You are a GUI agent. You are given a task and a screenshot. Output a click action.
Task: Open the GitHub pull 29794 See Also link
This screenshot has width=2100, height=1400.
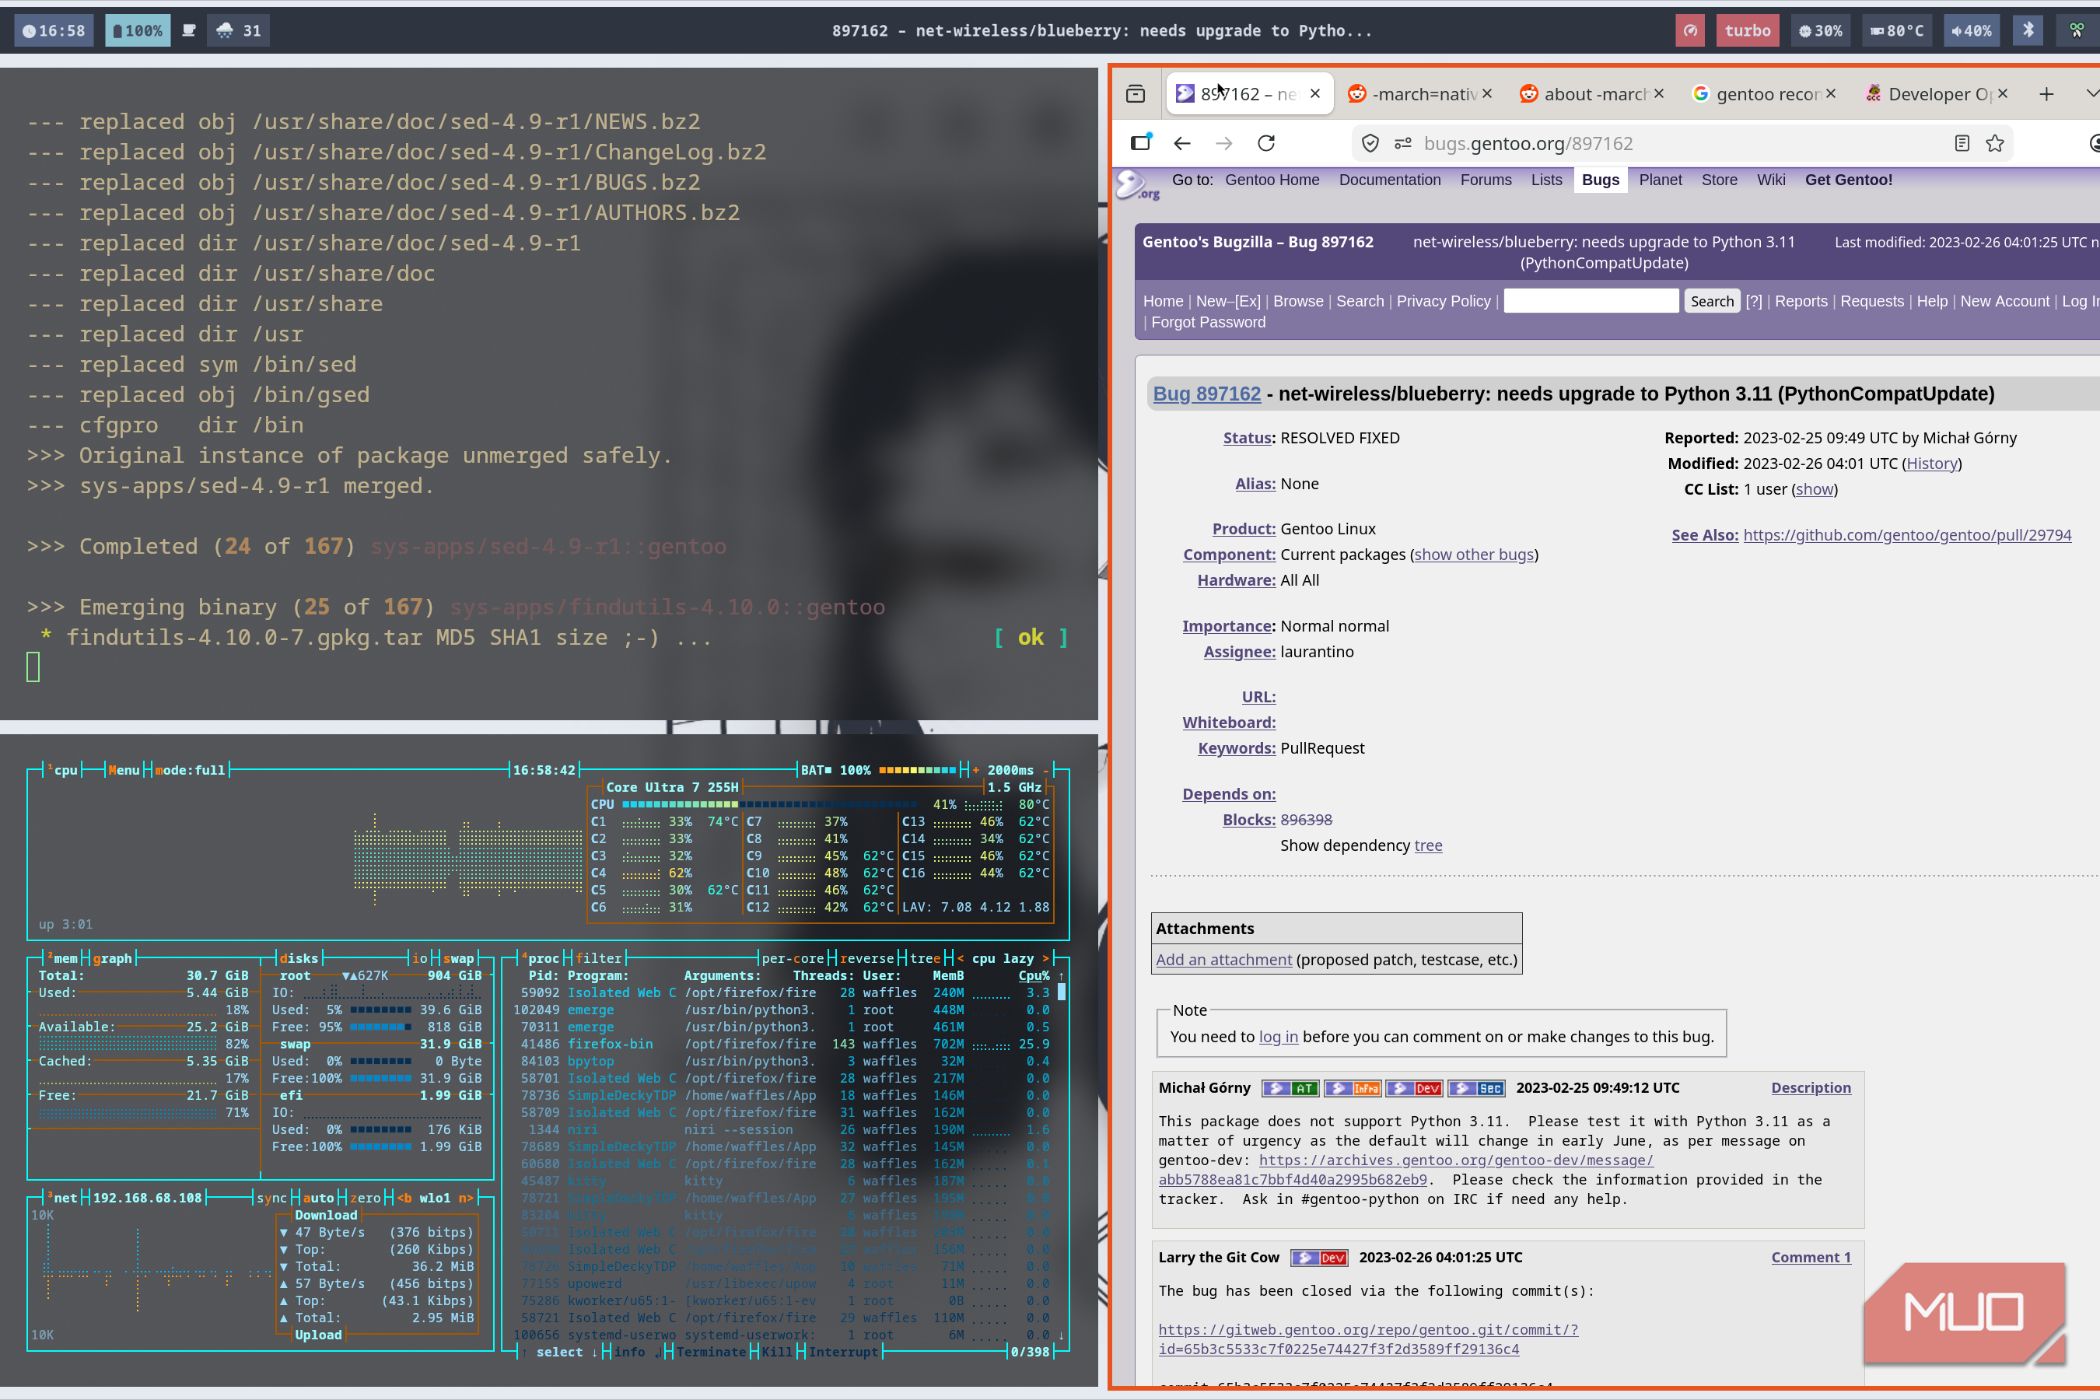pyautogui.click(x=1907, y=536)
